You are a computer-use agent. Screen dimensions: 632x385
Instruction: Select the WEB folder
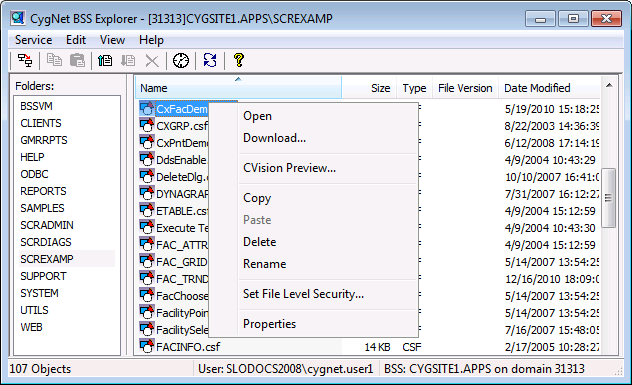pos(31,327)
